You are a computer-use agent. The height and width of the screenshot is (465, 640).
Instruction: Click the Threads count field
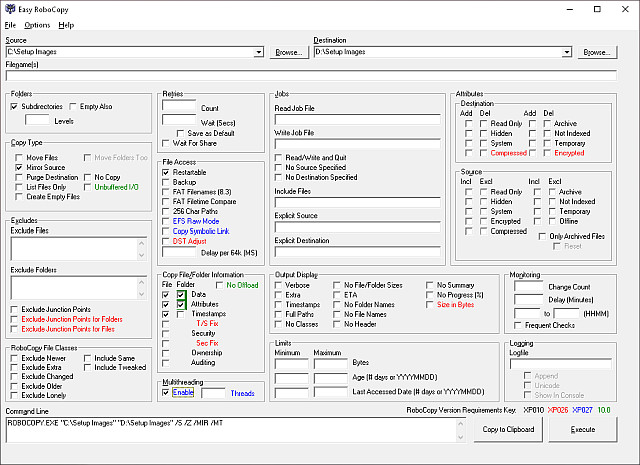(213, 393)
